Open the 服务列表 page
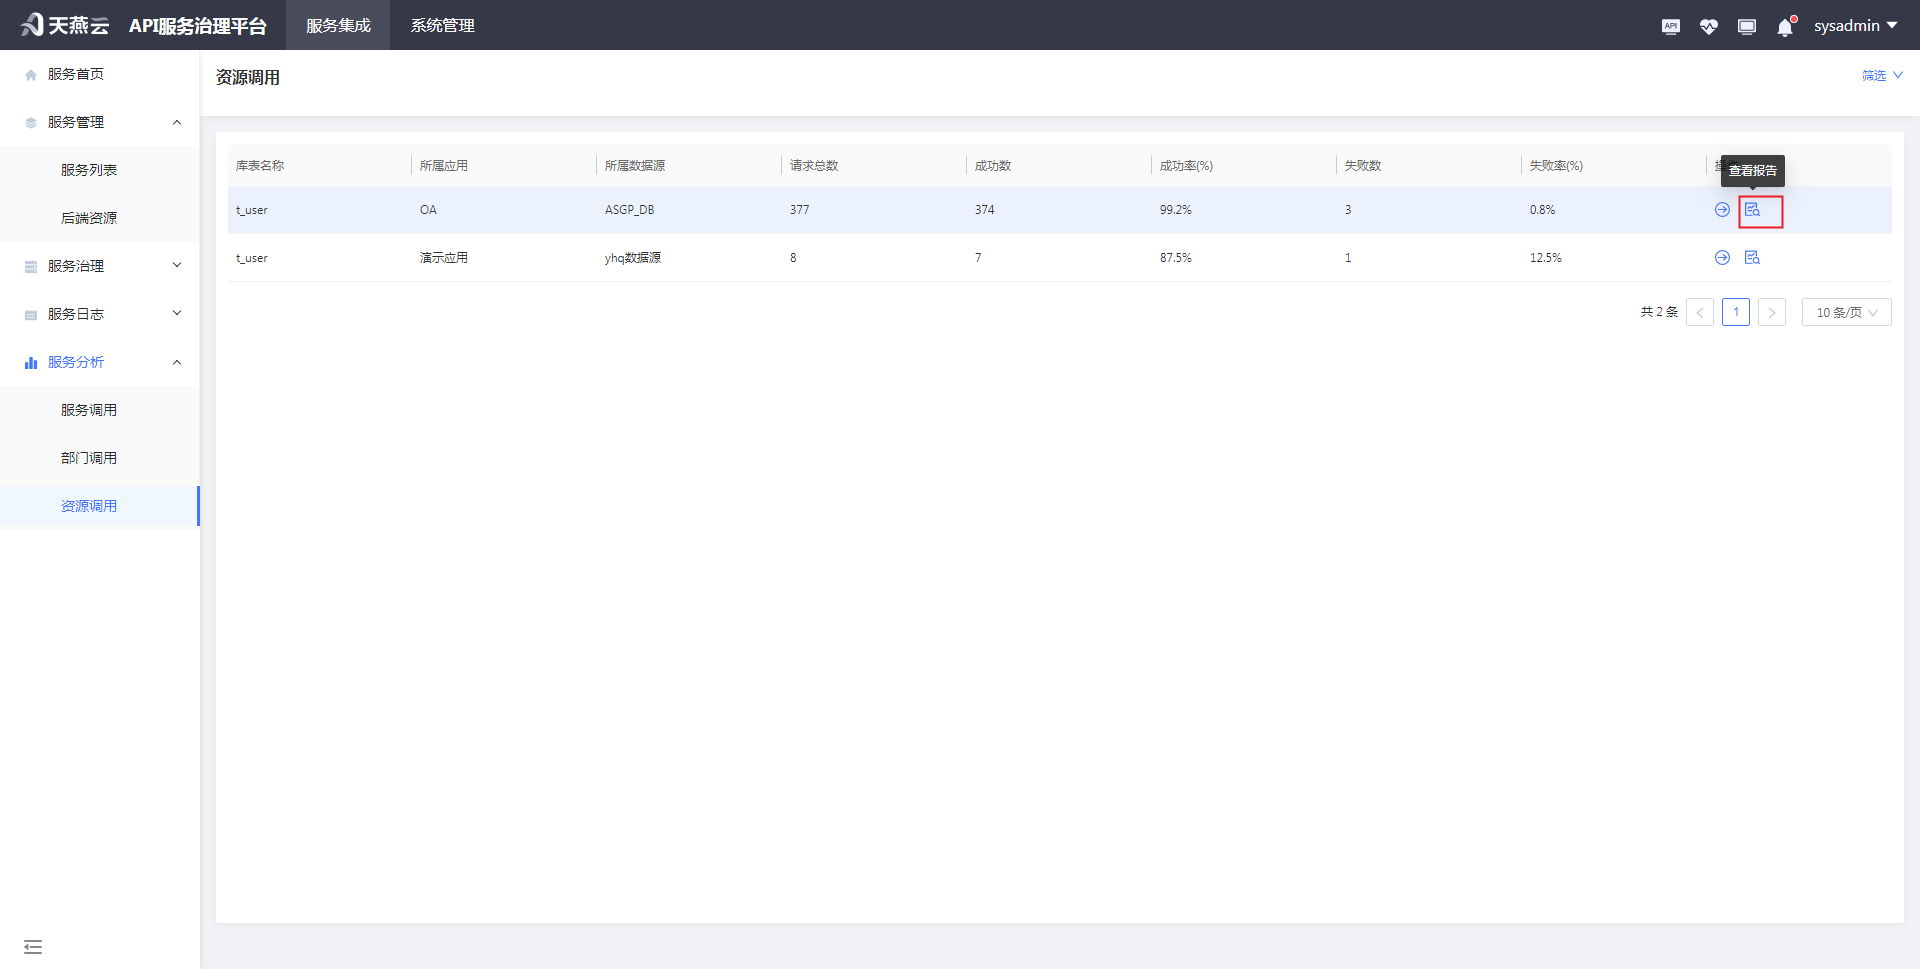Screen dimensions: 1920x969 [88, 169]
